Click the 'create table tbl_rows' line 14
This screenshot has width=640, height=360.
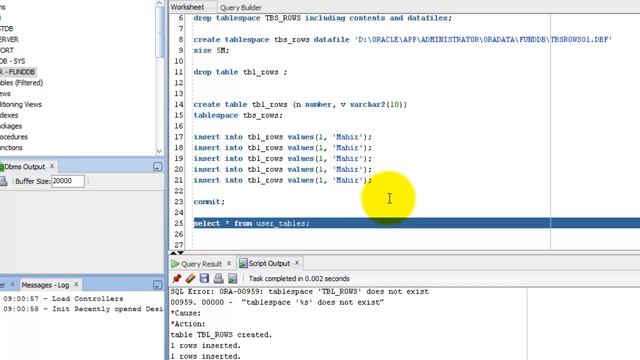click(300, 104)
